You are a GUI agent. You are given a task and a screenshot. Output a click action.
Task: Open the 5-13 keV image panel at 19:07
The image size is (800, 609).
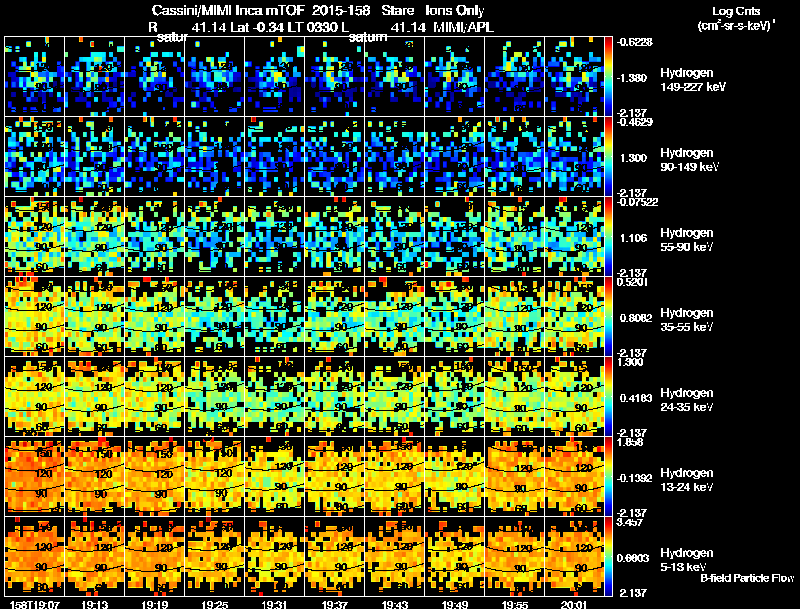pos(35,556)
